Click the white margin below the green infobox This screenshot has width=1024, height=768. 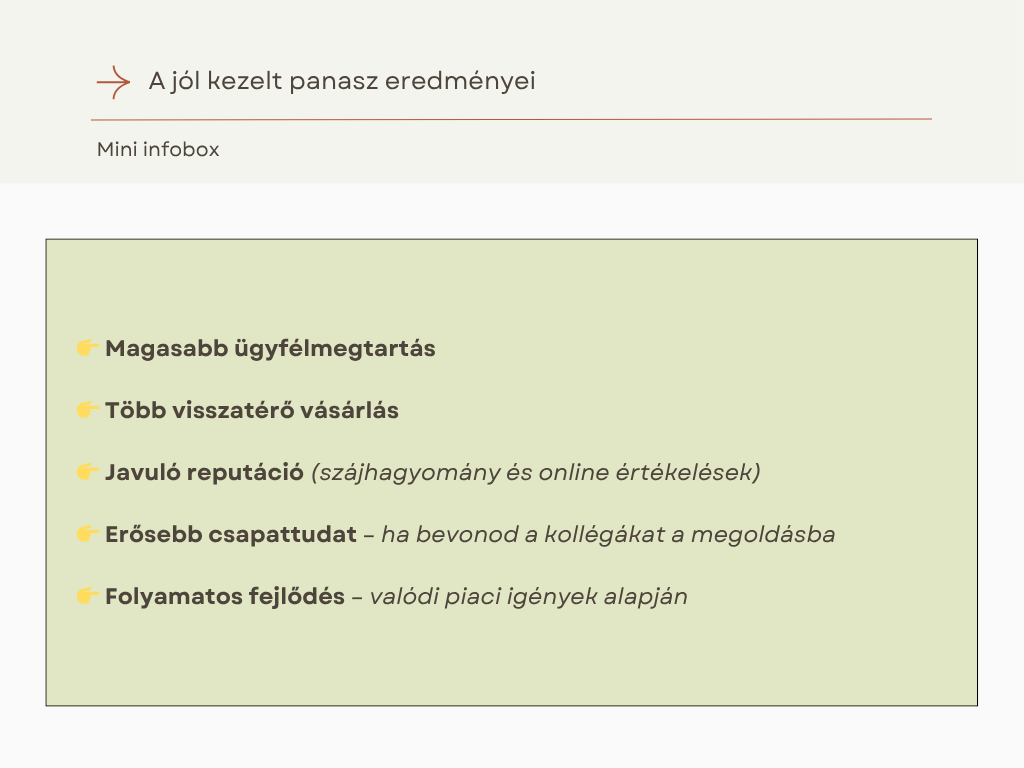click(x=511, y=738)
